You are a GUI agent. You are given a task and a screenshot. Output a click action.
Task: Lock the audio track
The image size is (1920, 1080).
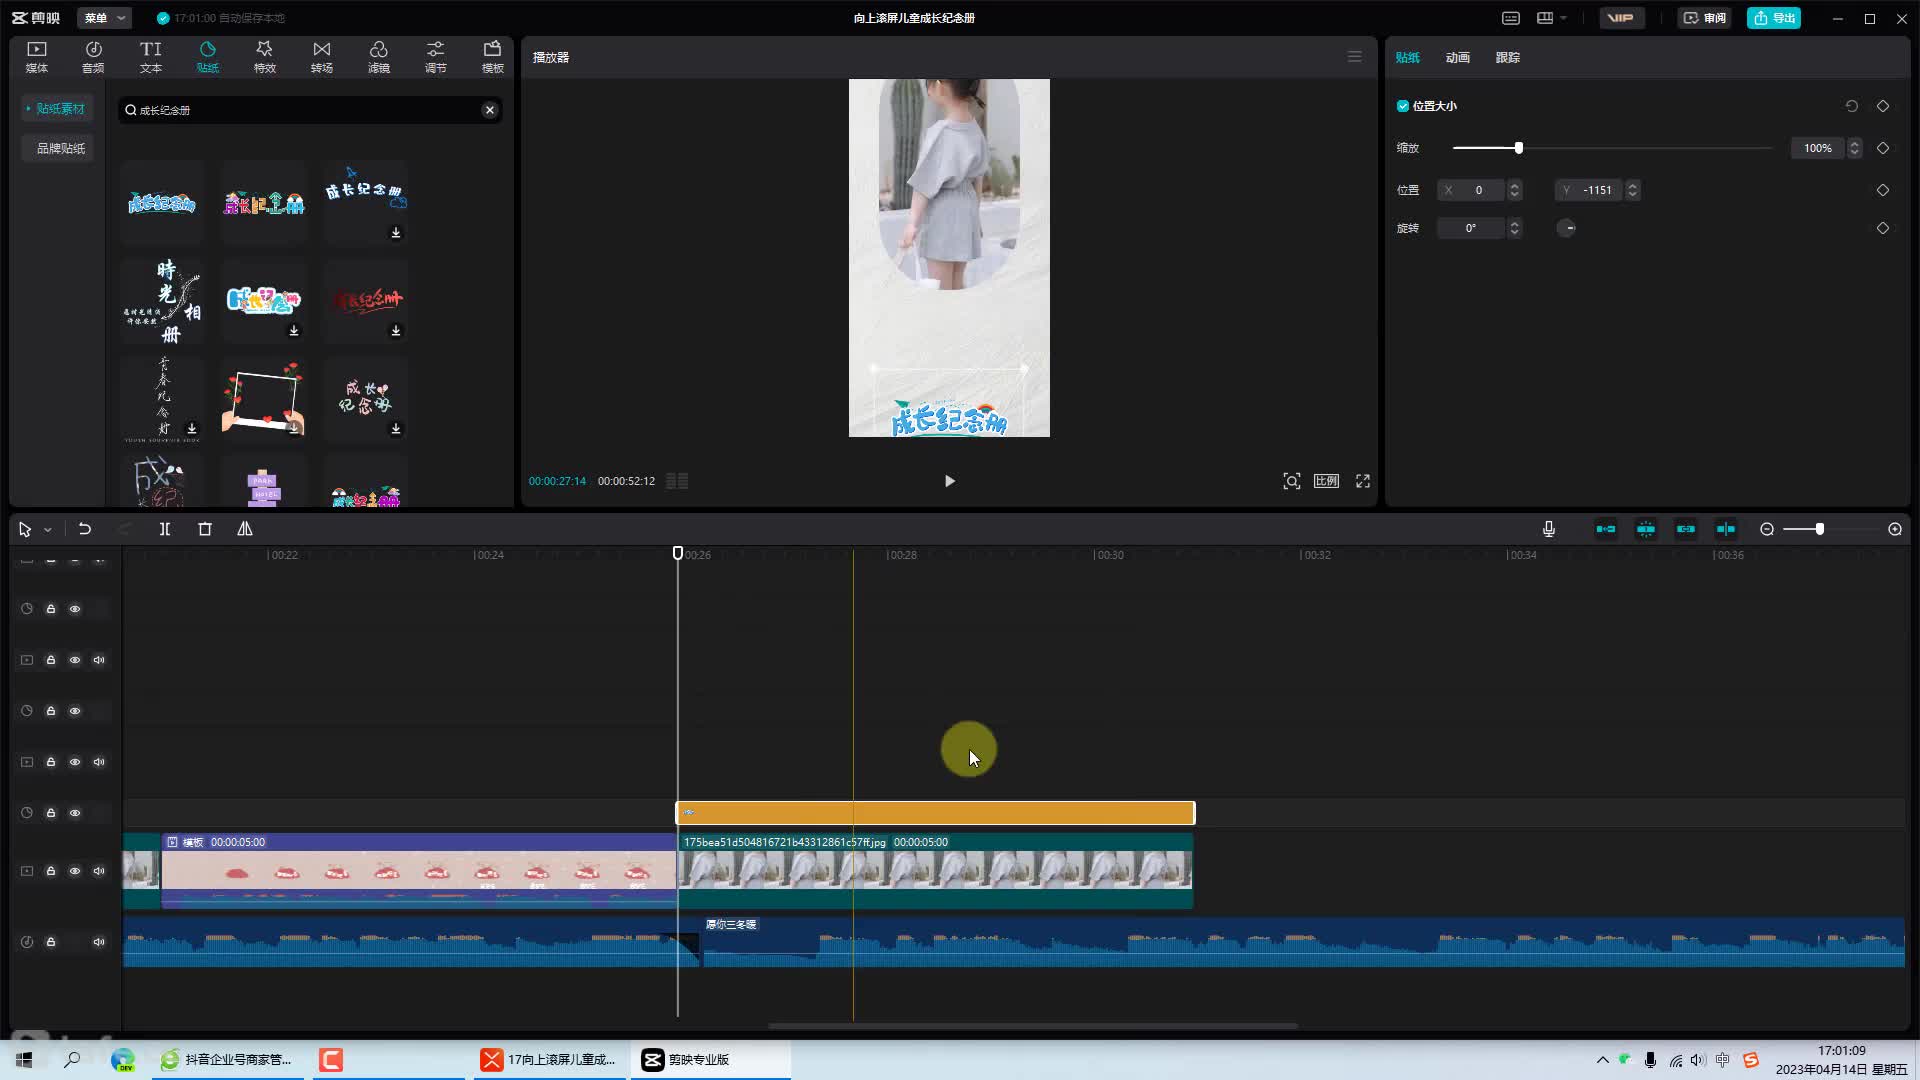(51, 942)
